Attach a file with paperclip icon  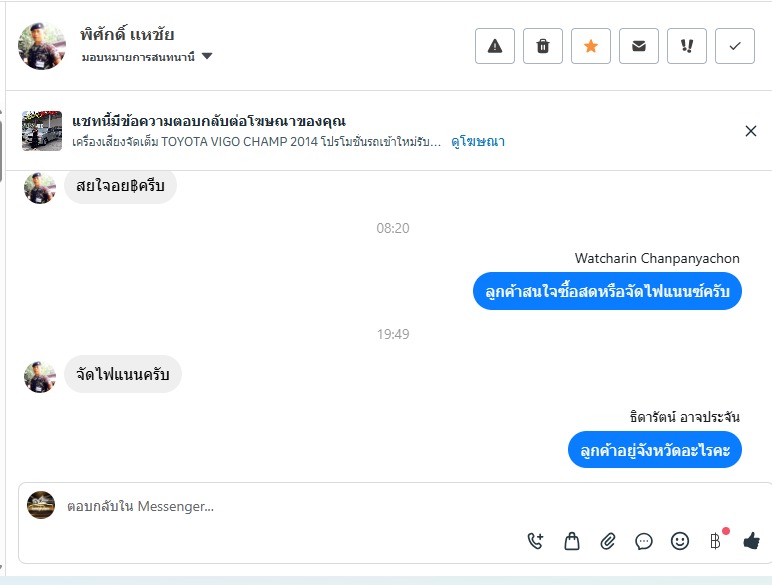[x=608, y=542]
